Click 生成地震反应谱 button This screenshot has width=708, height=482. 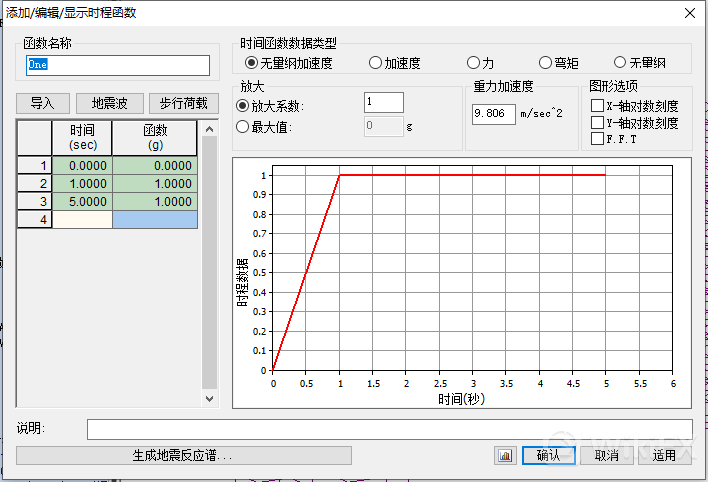pyautogui.click(x=184, y=455)
